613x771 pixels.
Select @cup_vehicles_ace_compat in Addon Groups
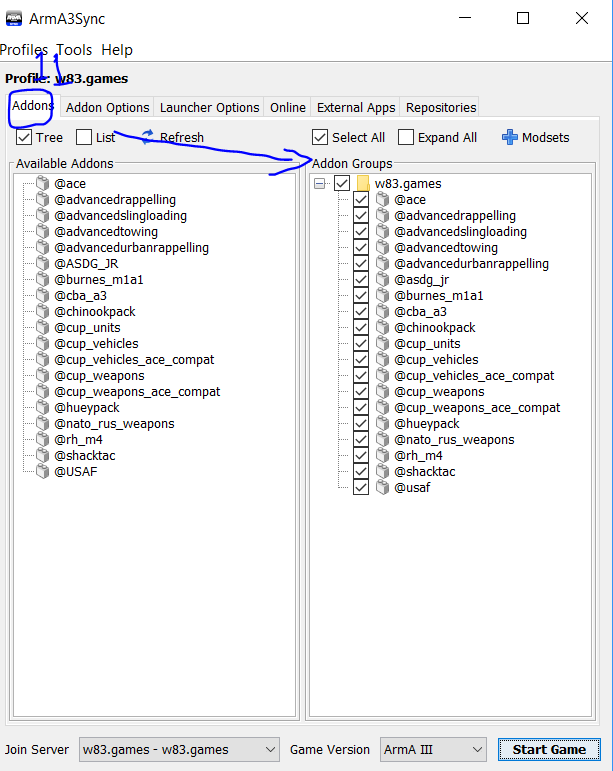point(474,375)
